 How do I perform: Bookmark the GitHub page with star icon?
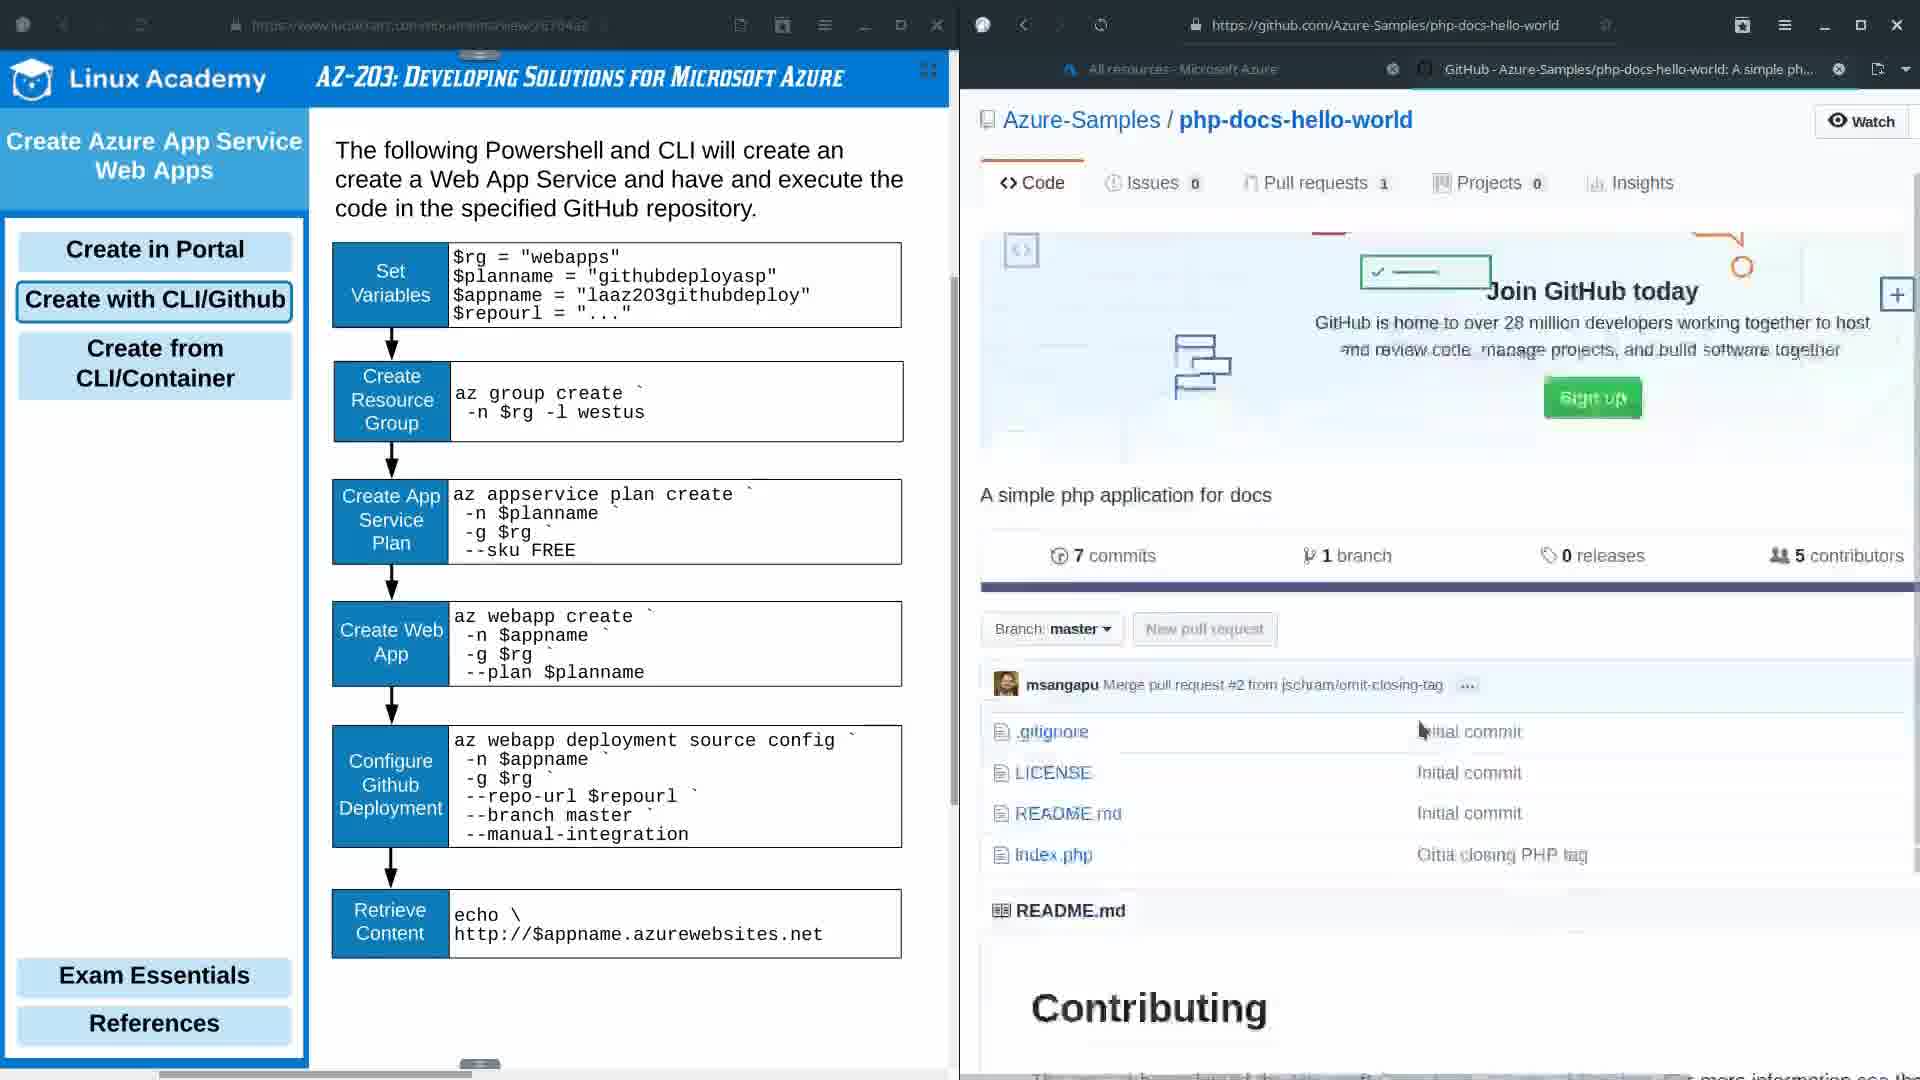[x=1605, y=25]
